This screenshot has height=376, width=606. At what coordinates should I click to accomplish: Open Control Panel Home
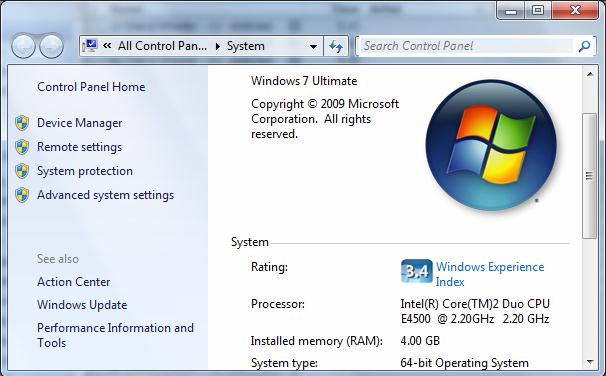click(91, 87)
